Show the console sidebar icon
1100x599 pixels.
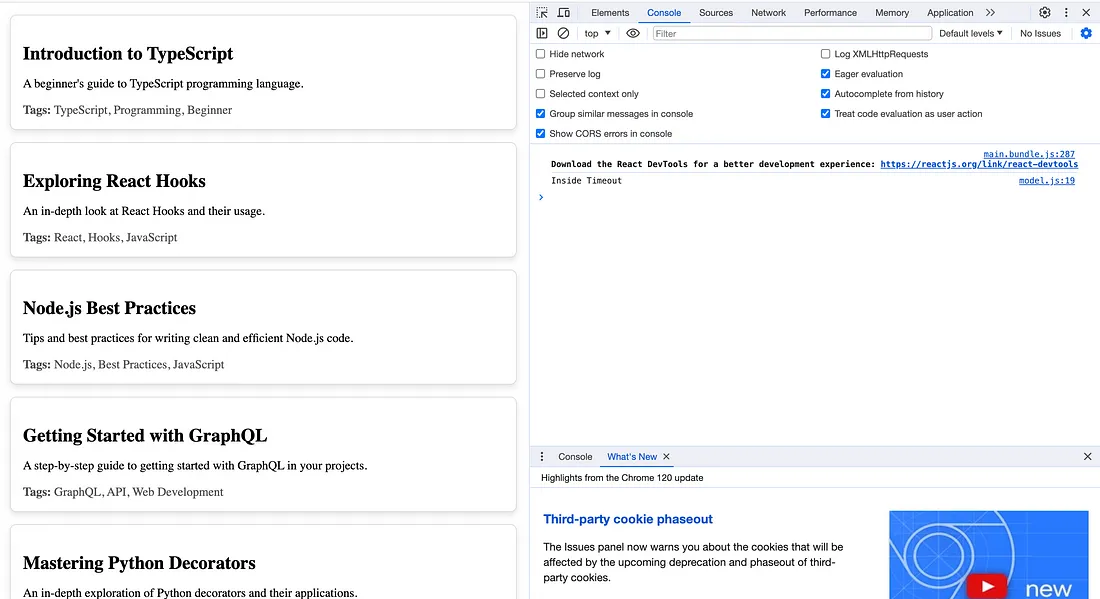click(x=542, y=33)
